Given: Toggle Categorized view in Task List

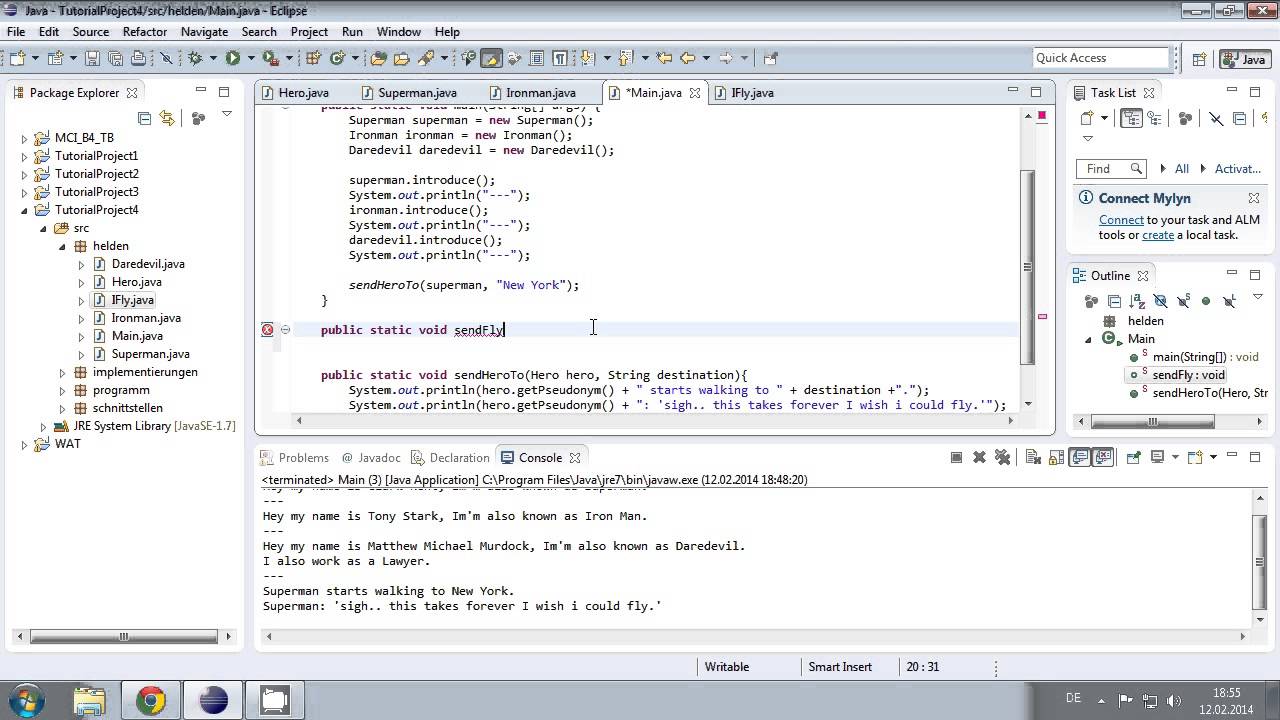Looking at the screenshot, I should click(1131, 118).
